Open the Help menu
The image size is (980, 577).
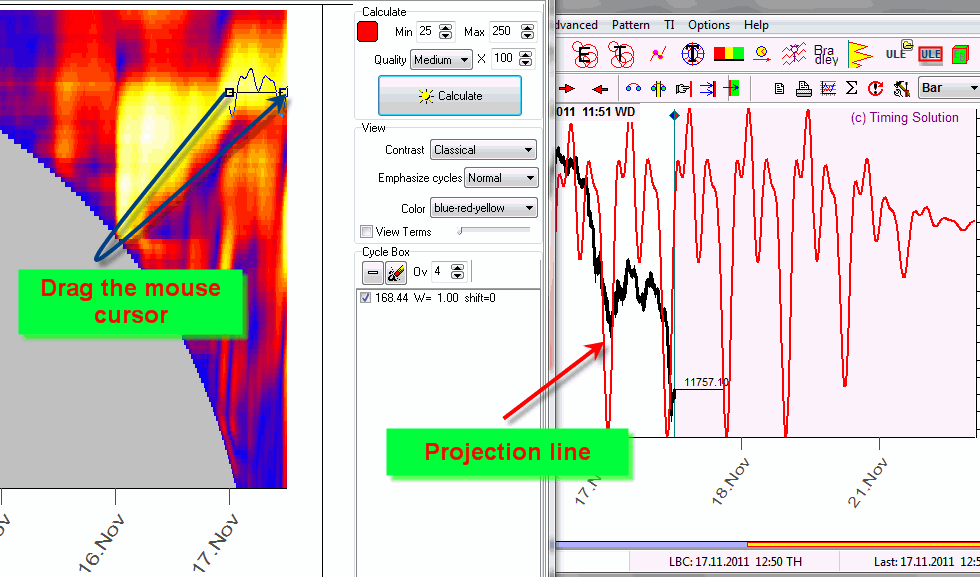coord(756,25)
